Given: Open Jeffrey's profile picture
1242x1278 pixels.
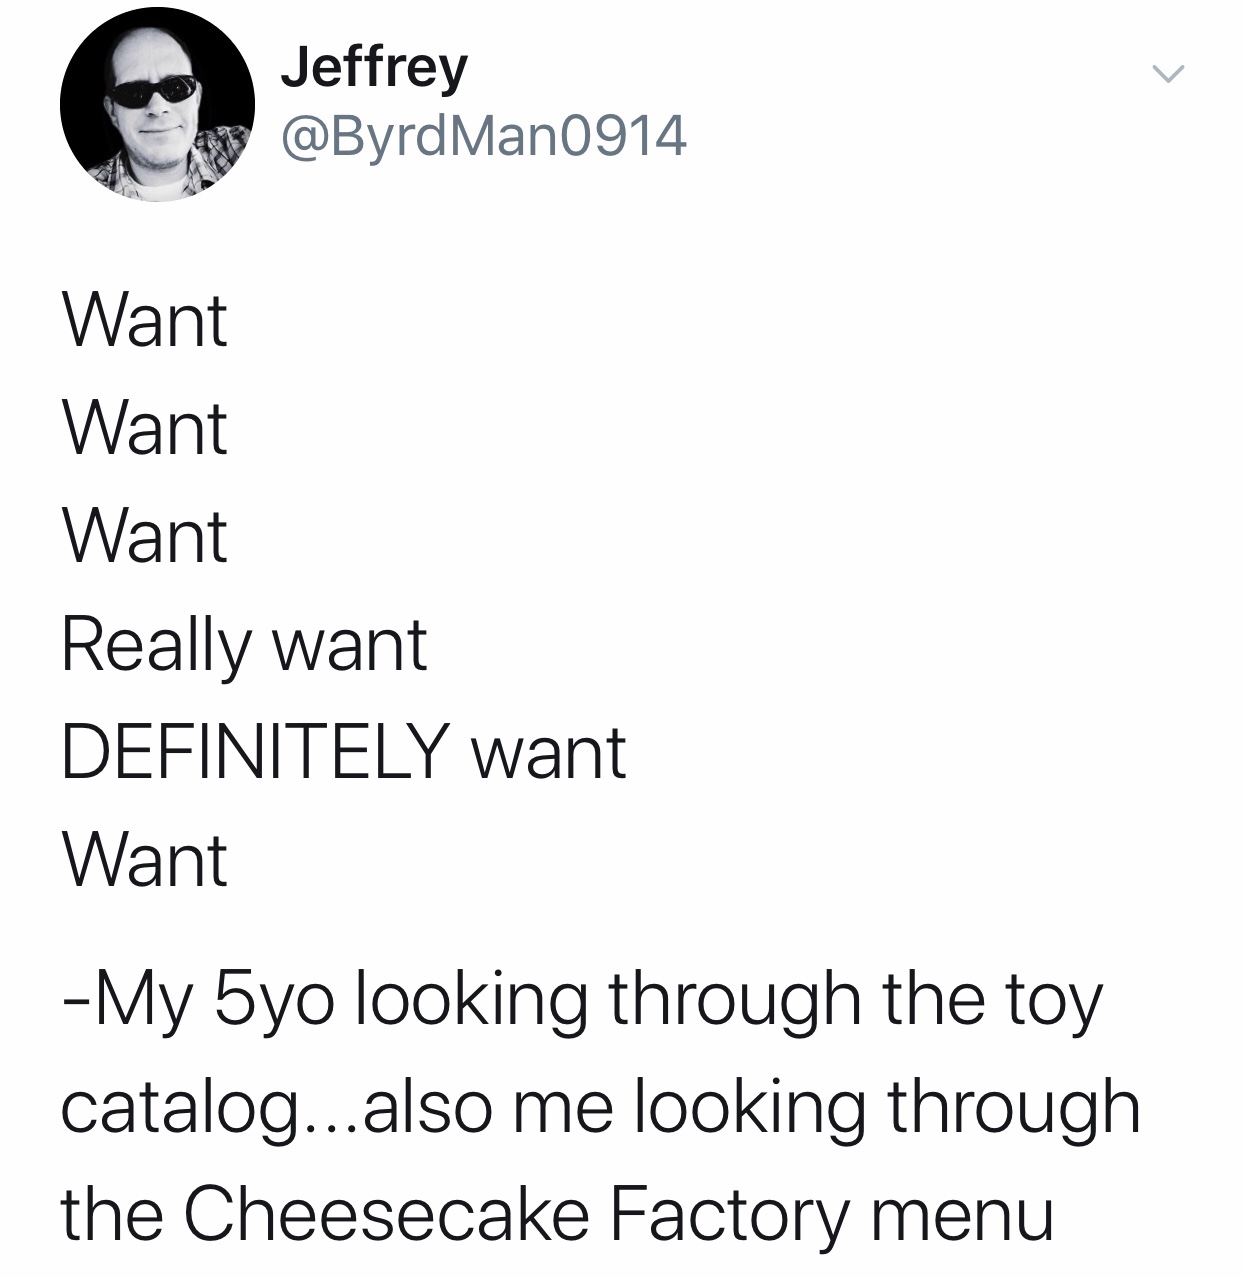Looking at the screenshot, I should (x=157, y=105).
